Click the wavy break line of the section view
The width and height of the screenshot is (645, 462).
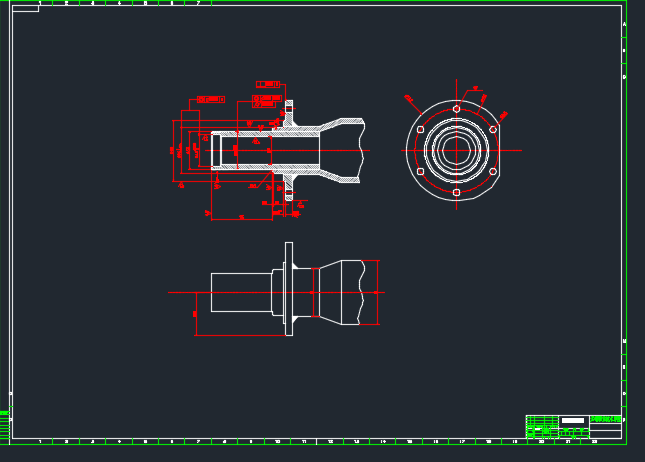pyautogui.click(x=362, y=151)
